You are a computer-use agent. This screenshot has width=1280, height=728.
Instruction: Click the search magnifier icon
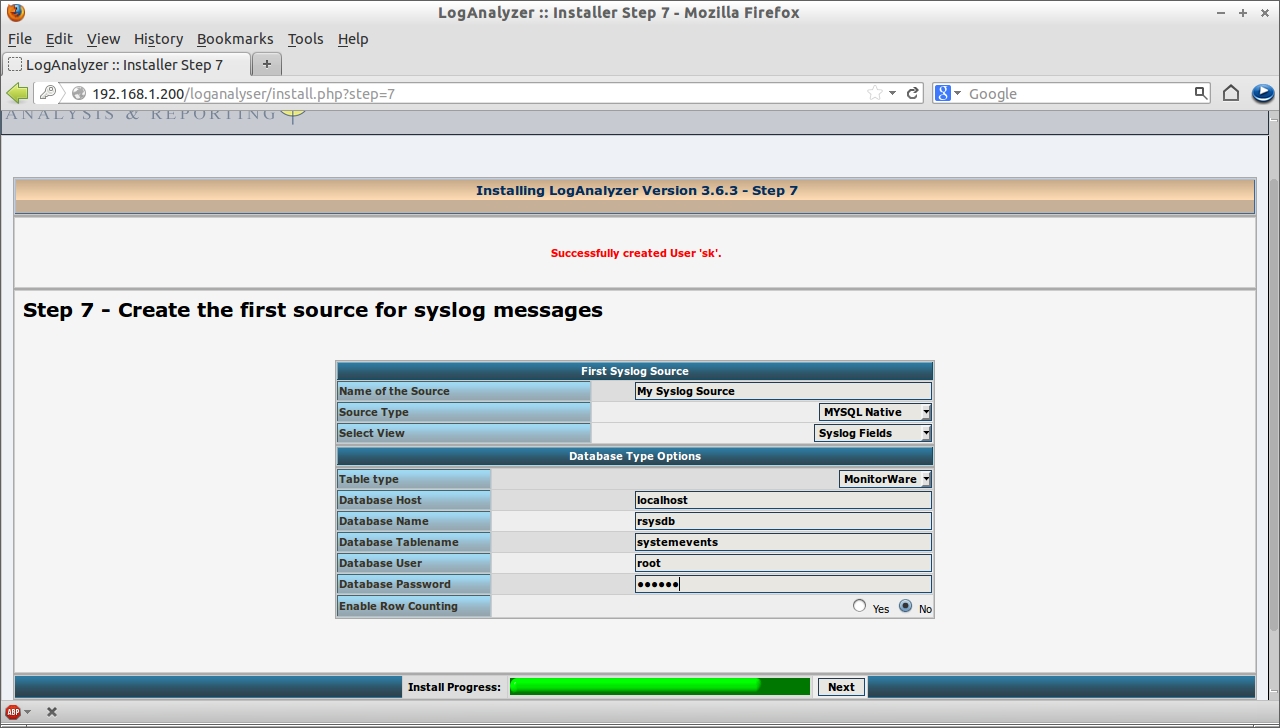(x=1201, y=93)
